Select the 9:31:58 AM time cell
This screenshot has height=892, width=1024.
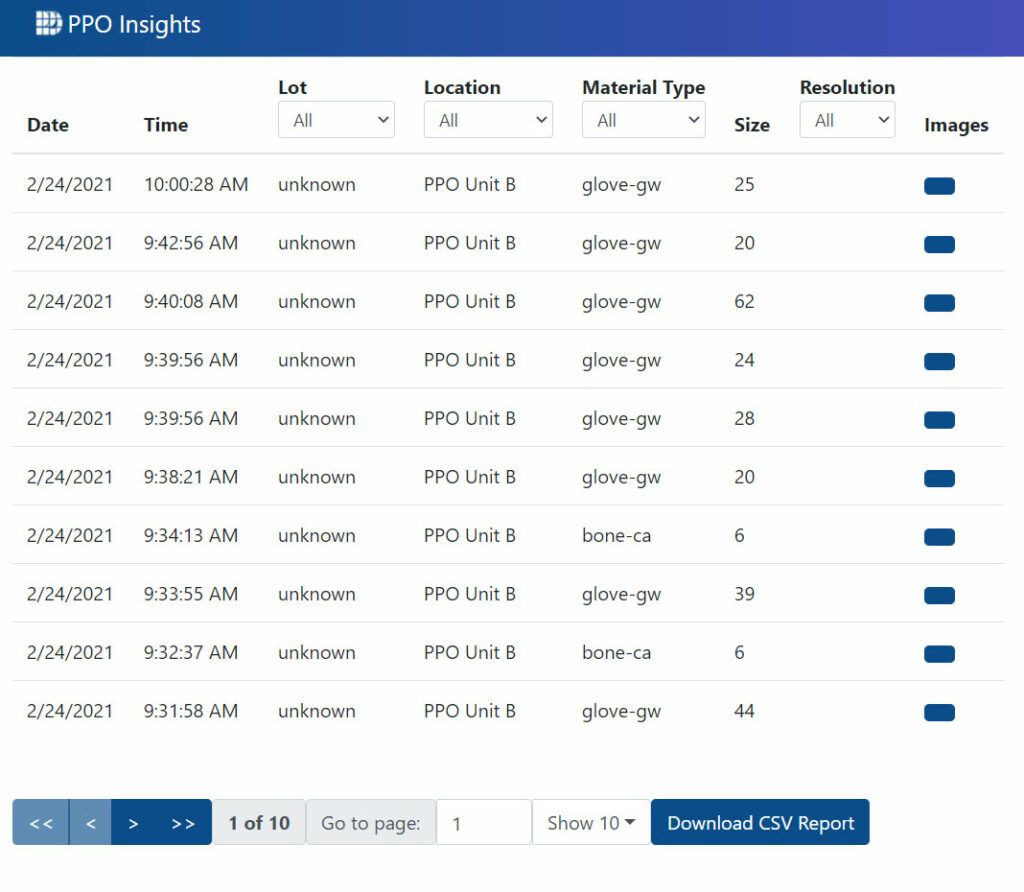[x=191, y=710]
